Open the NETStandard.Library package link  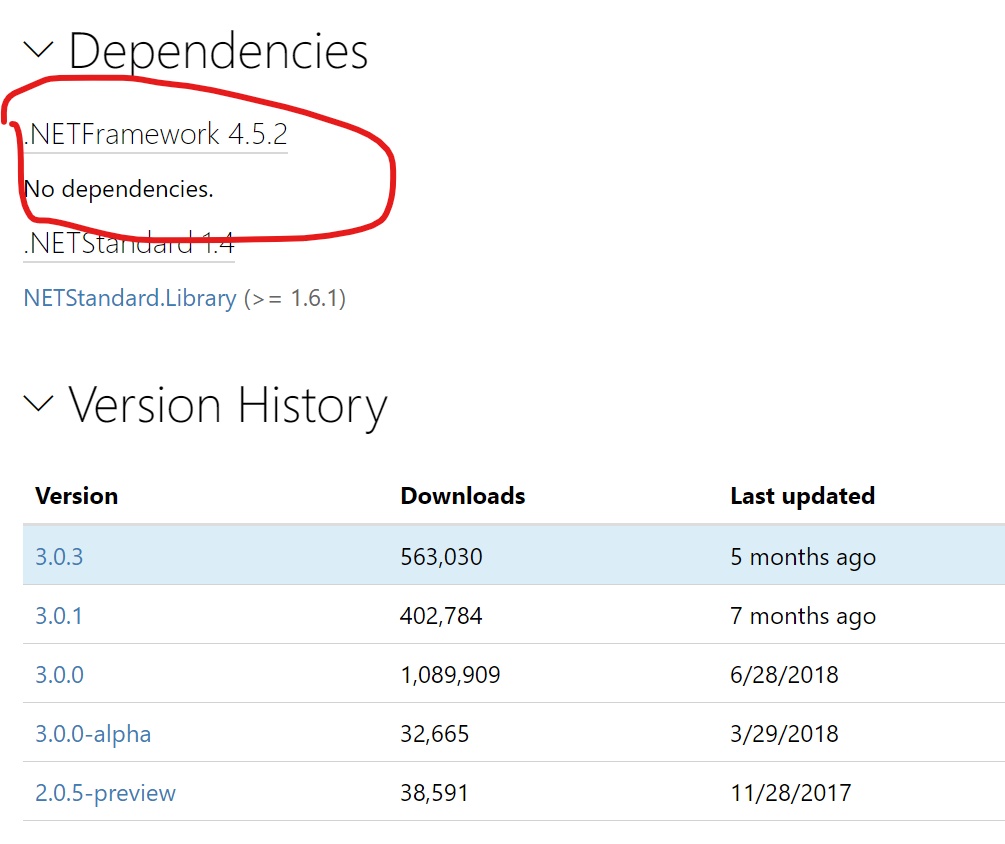point(129,297)
